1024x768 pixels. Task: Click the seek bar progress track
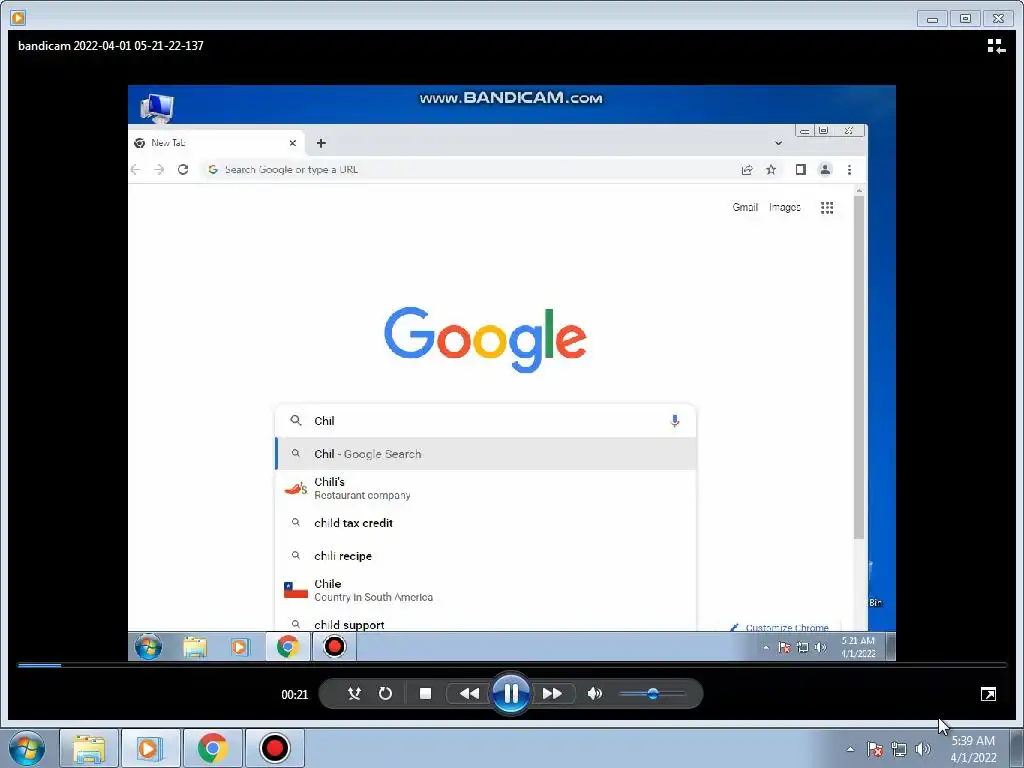pos(512,665)
